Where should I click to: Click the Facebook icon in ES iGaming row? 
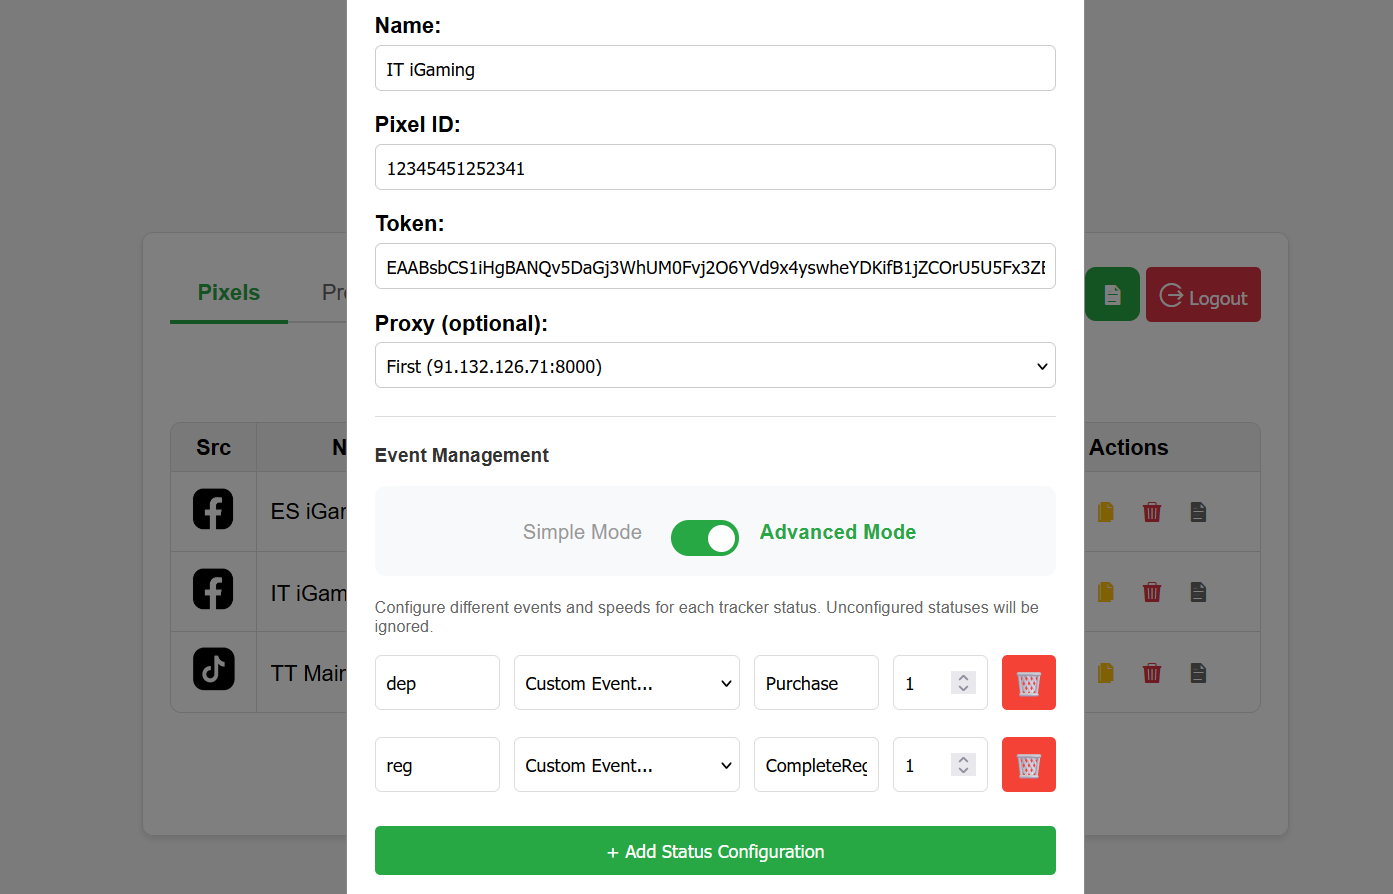(x=213, y=510)
